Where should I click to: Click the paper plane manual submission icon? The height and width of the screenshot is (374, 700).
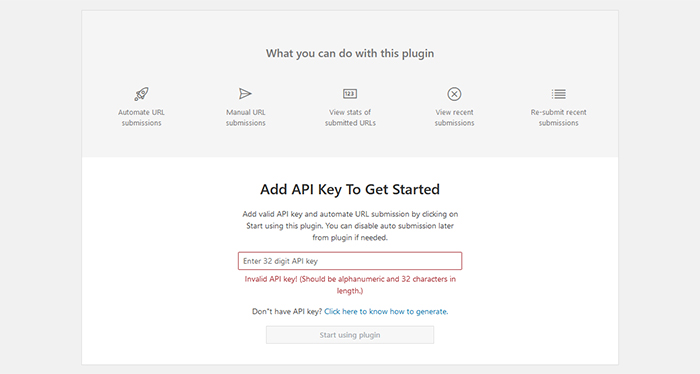pyautogui.click(x=245, y=94)
